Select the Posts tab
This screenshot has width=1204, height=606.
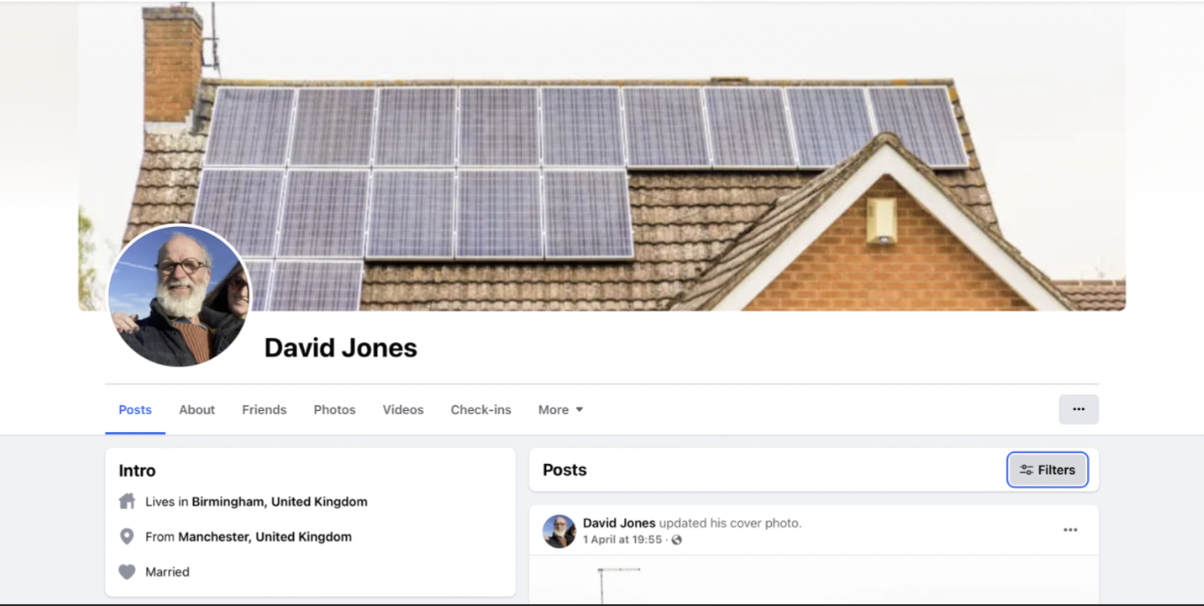135,410
